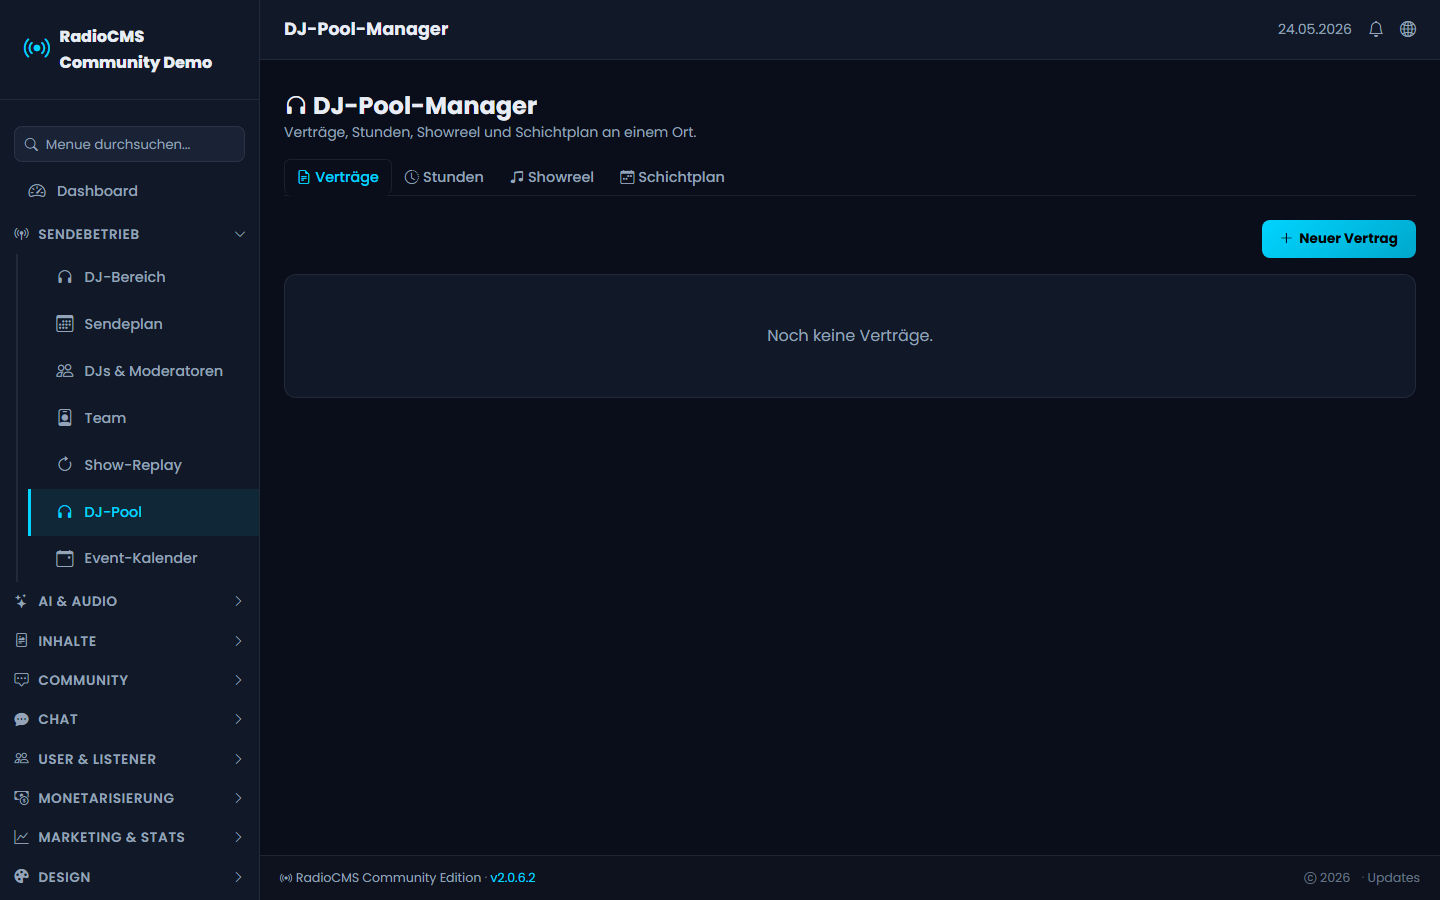Click the Community speech bubble icon
This screenshot has width=1440, height=900.
[x=21, y=680]
